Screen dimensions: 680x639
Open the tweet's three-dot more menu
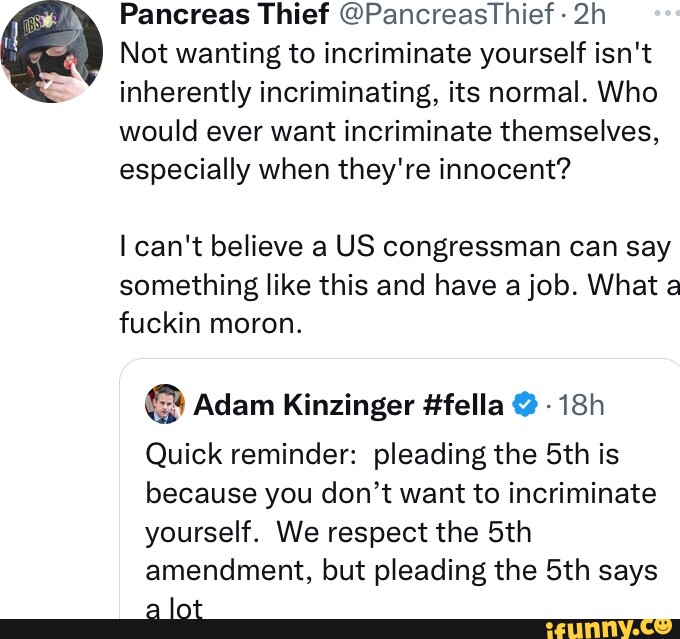(664, 15)
